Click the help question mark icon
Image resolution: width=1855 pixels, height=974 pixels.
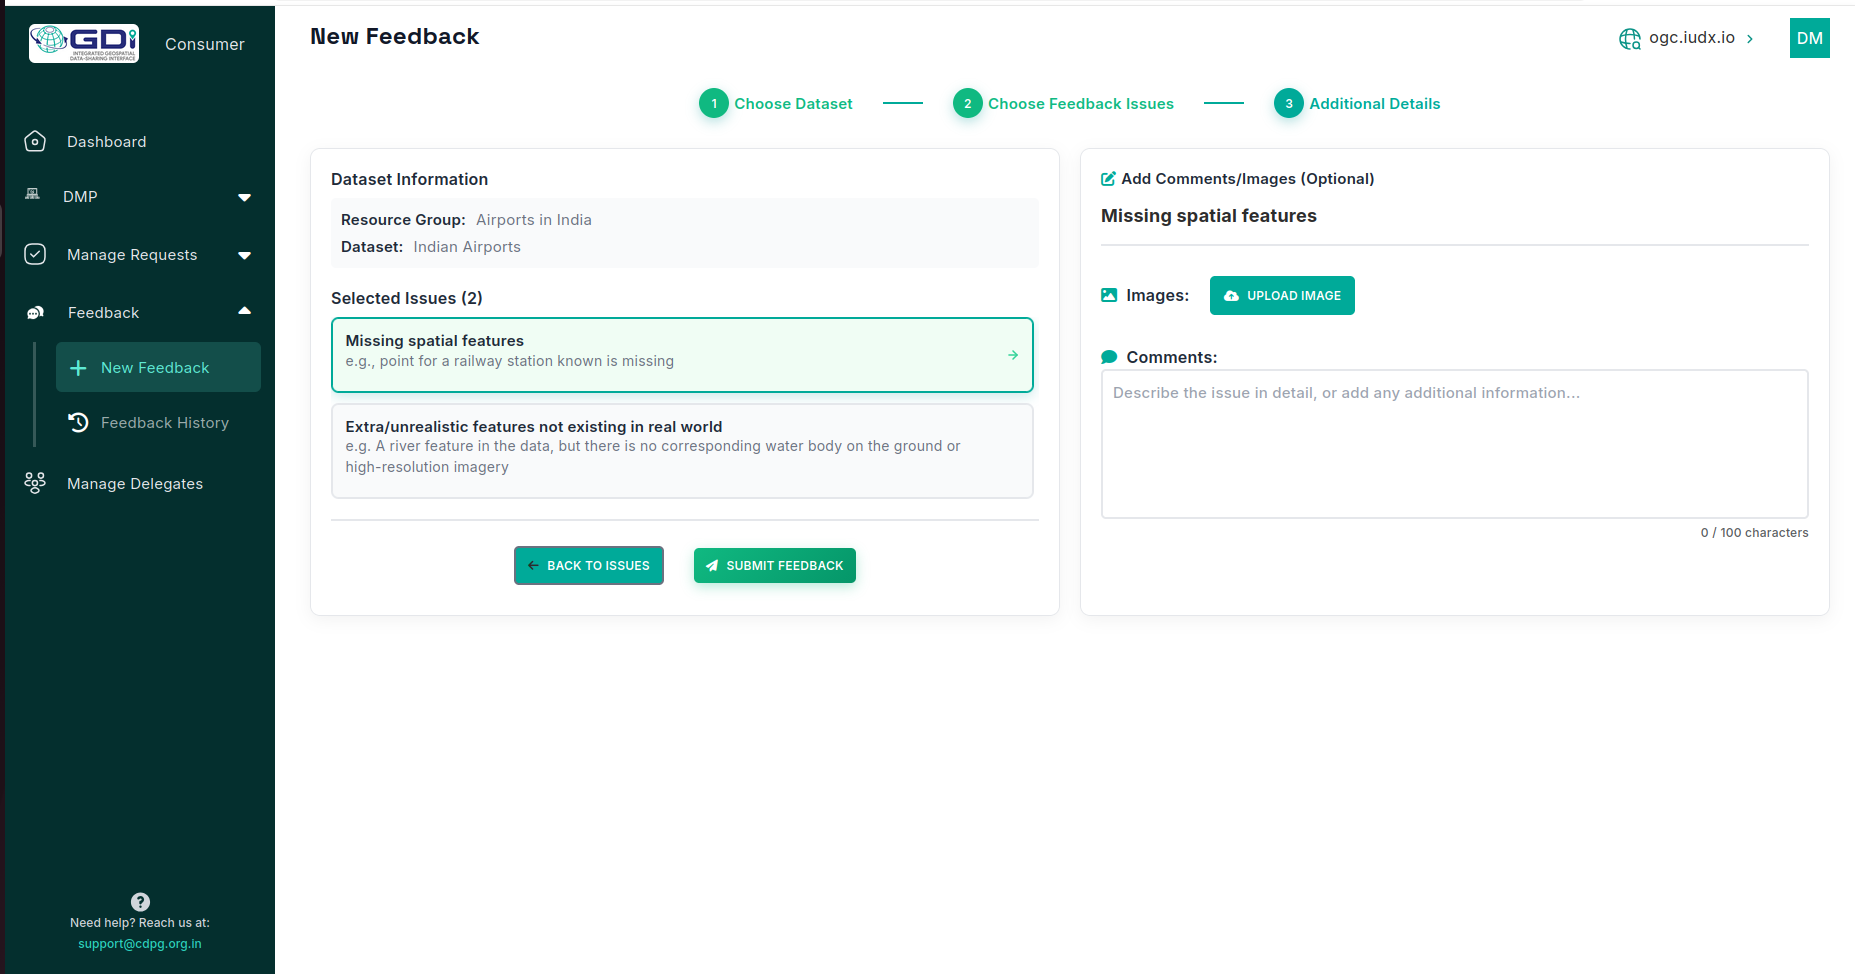click(x=140, y=902)
